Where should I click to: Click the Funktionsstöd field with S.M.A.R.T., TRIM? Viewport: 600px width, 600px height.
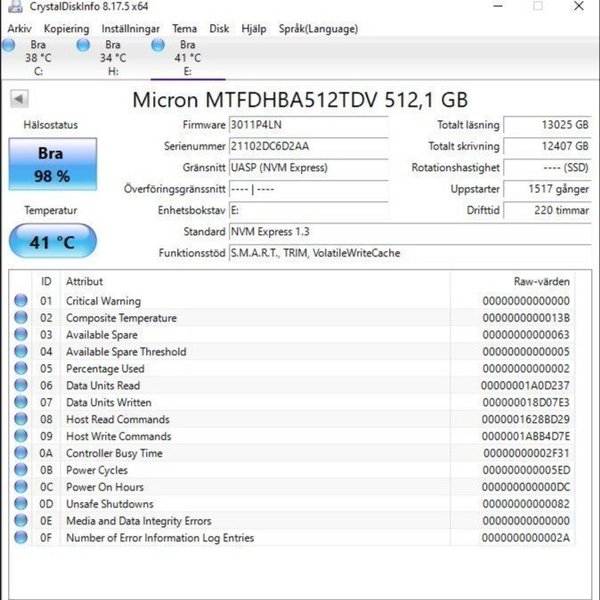pos(410,253)
